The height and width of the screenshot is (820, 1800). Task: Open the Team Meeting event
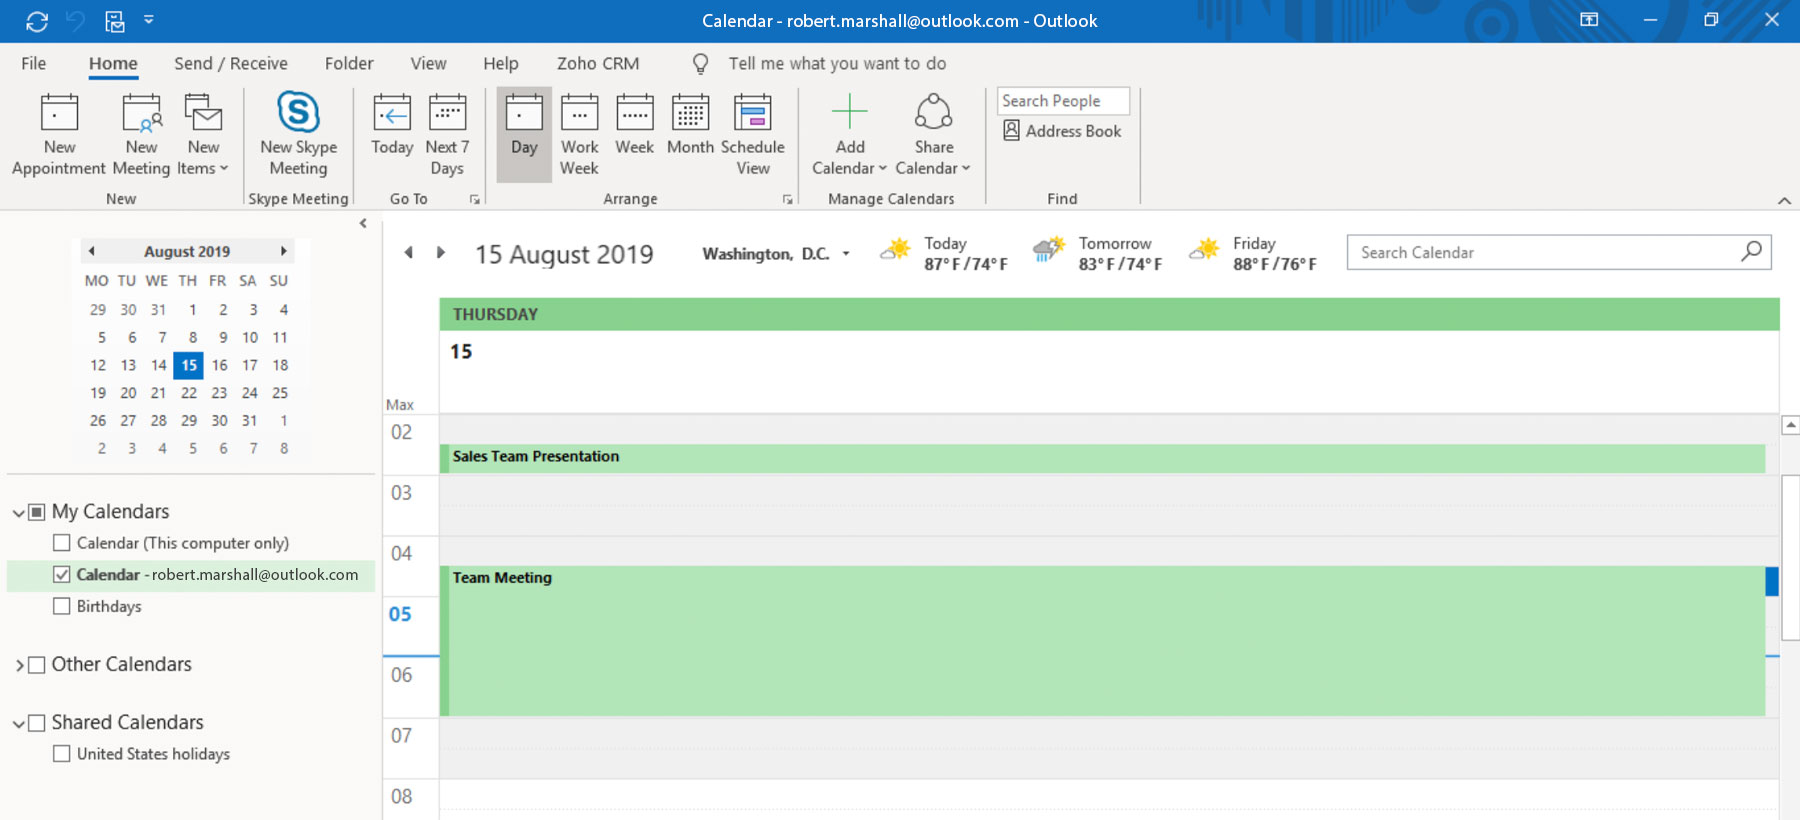pos(1100,640)
